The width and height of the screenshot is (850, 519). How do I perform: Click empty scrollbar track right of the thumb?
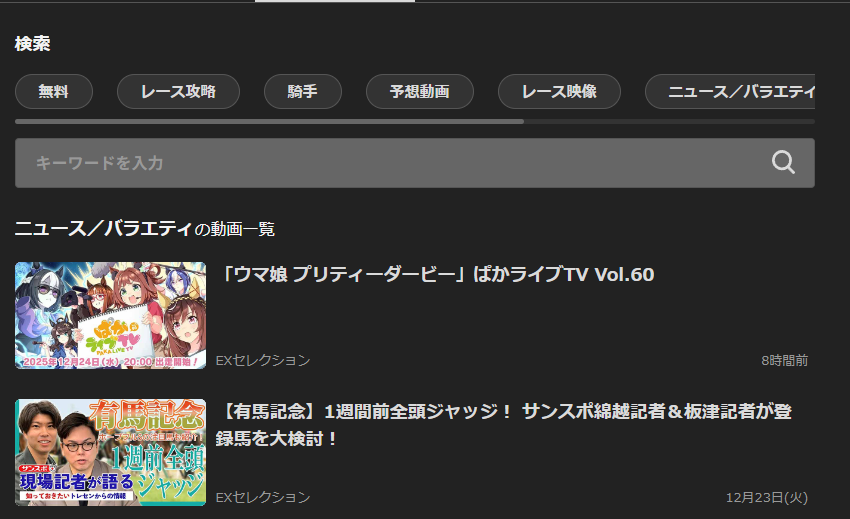(x=669, y=121)
